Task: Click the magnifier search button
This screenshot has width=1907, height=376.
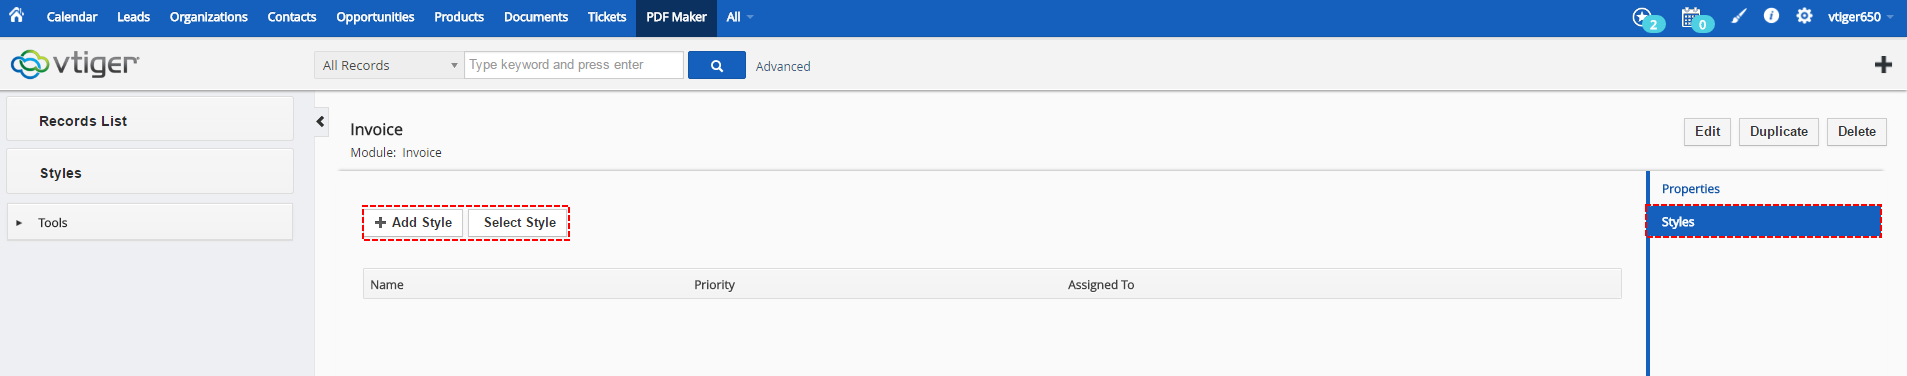Action: tap(716, 65)
